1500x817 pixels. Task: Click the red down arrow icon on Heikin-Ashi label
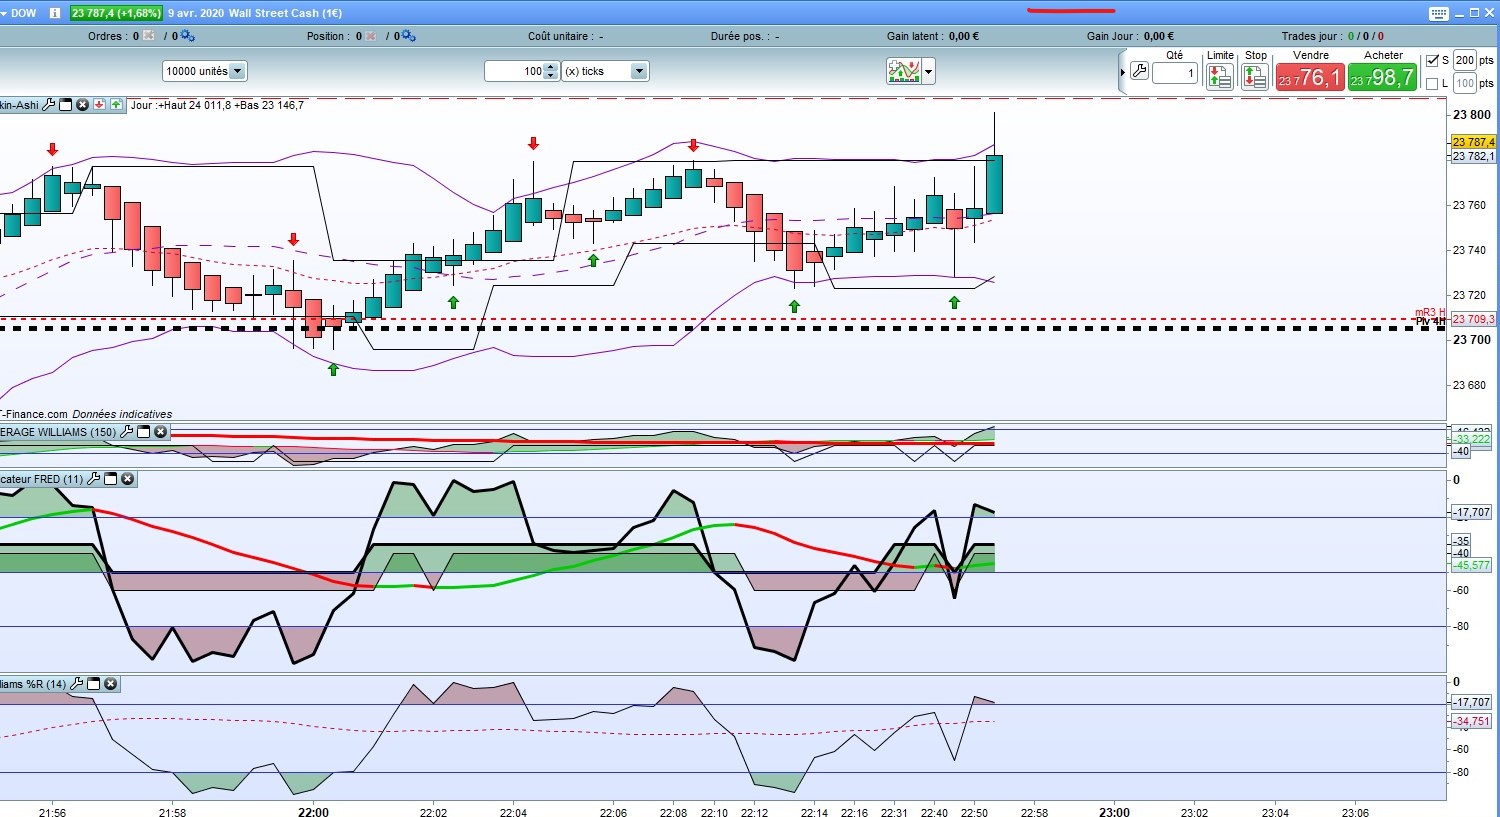(x=100, y=104)
